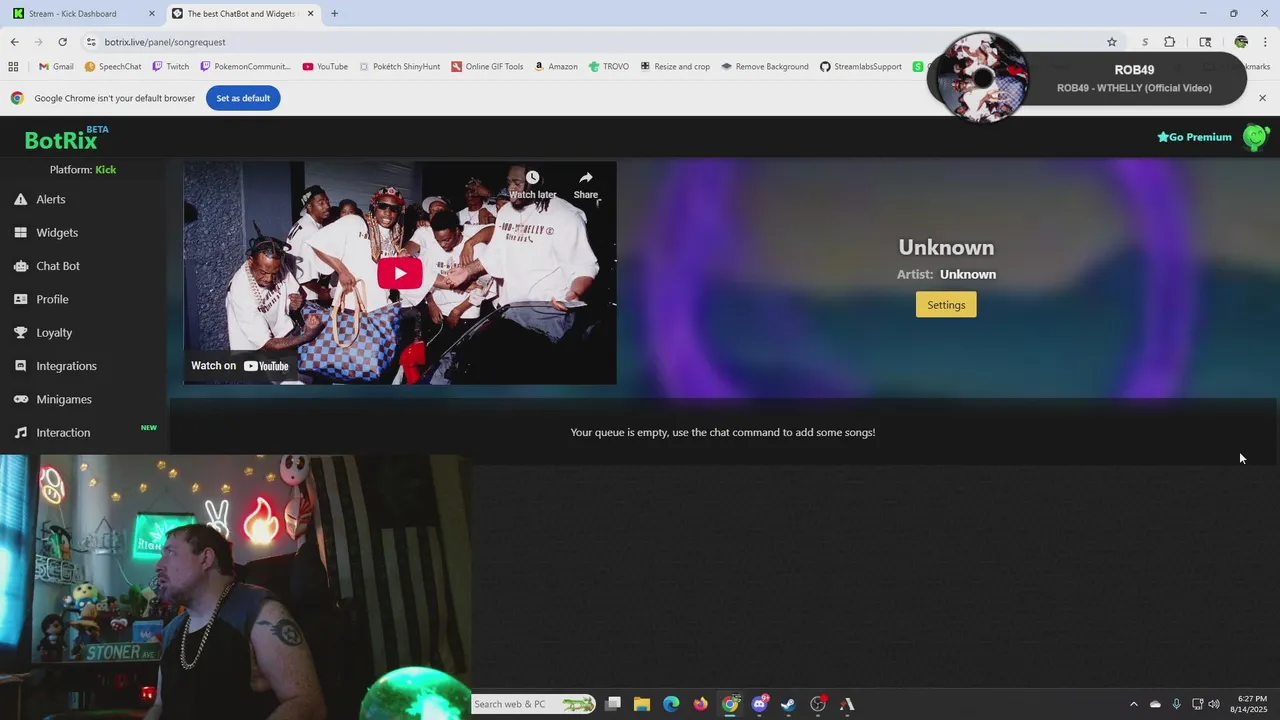The image size is (1280, 720).
Task: Share the embedded YouTube video
Action: tap(586, 184)
